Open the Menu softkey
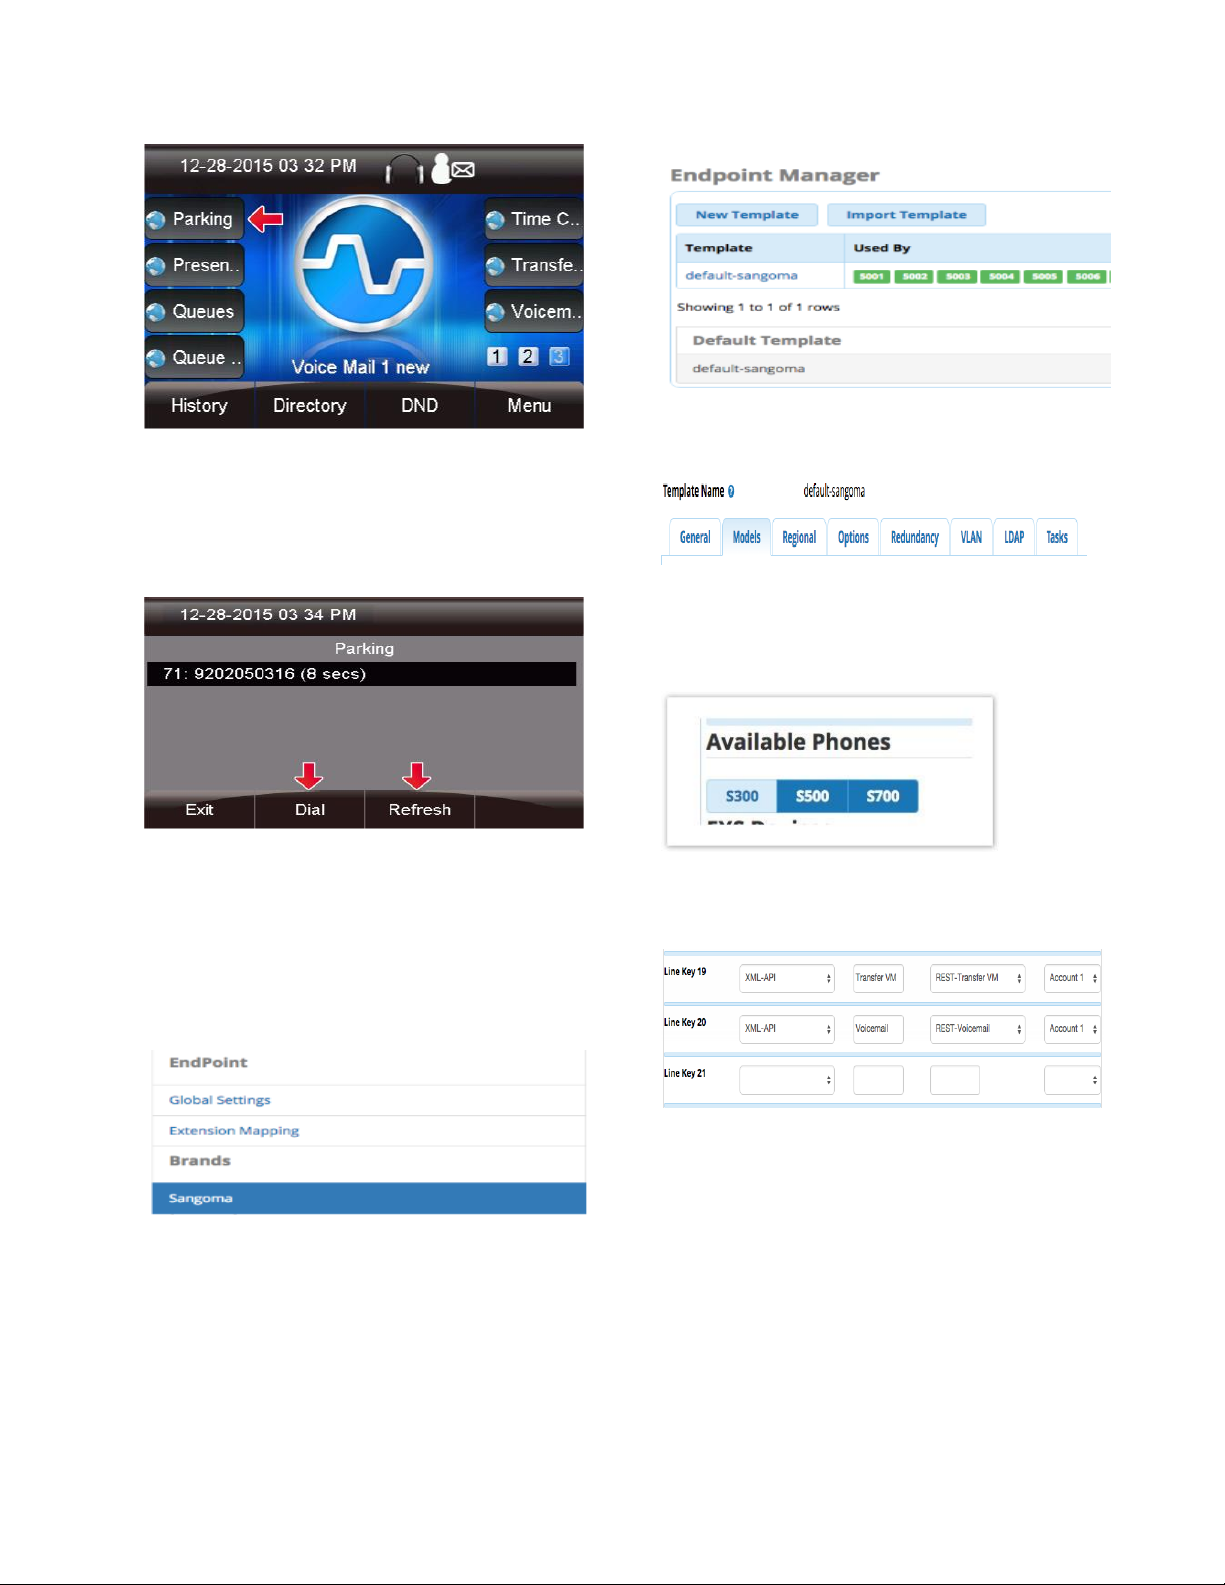This screenshot has width=1225, height=1585. pyautogui.click(x=529, y=406)
